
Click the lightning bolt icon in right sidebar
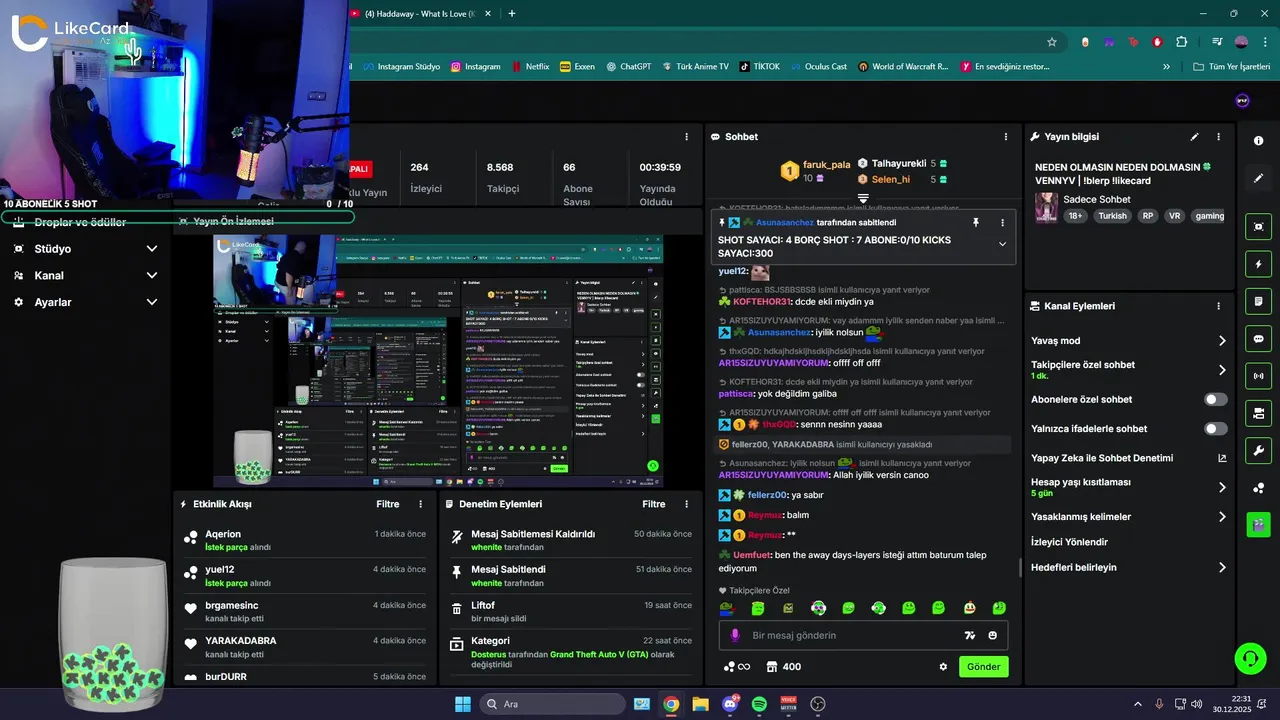coord(1259,264)
